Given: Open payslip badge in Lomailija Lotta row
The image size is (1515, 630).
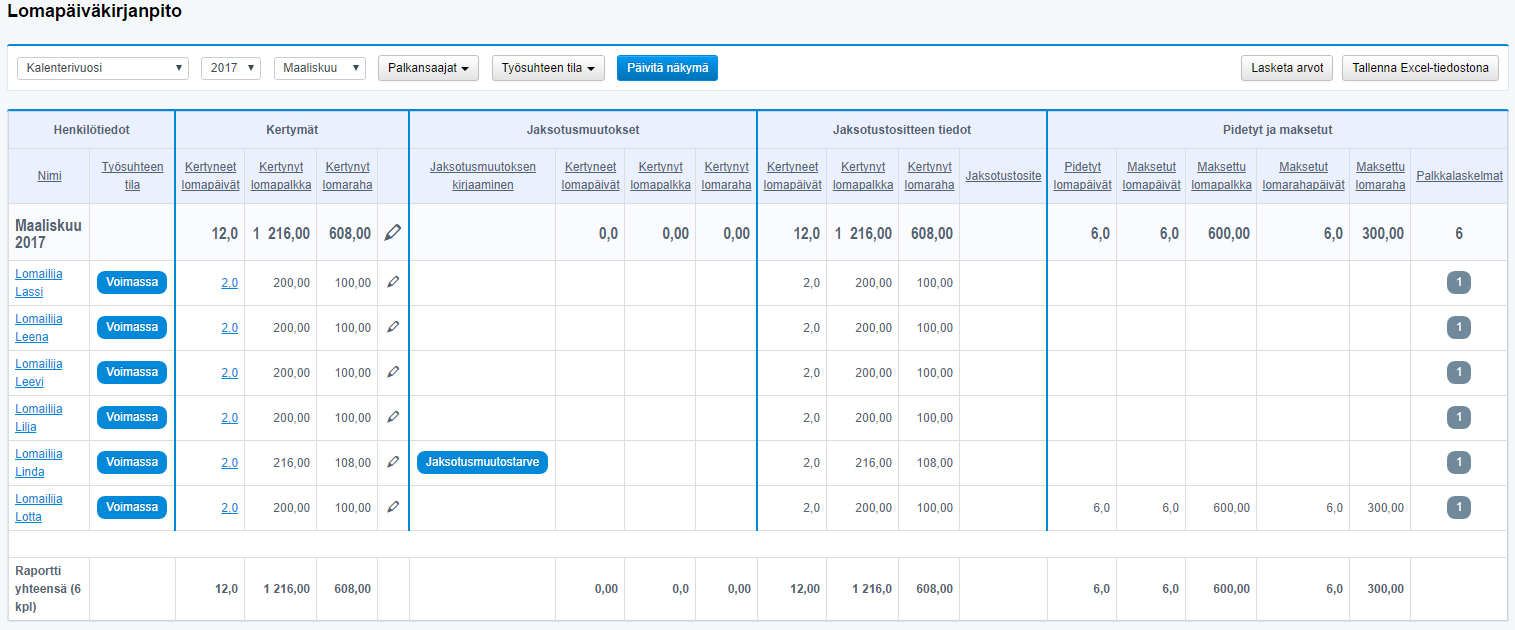Looking at the screenshot, I should pos(1458,507).
